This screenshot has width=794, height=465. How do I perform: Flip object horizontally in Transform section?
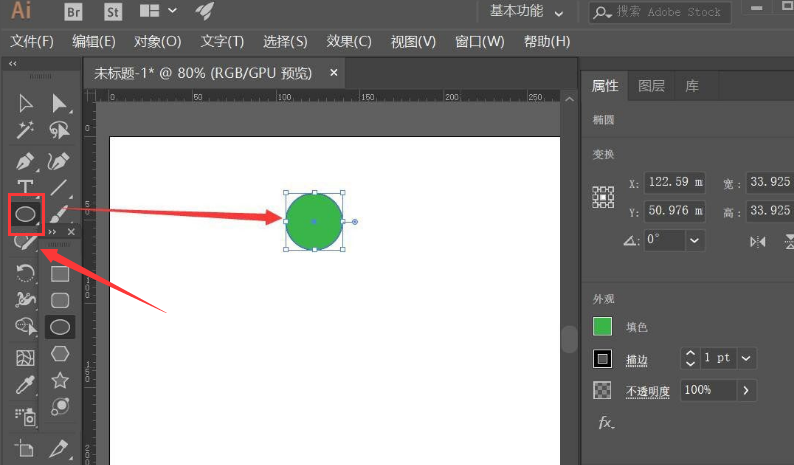pyautogui.click(x=757, y=241)
